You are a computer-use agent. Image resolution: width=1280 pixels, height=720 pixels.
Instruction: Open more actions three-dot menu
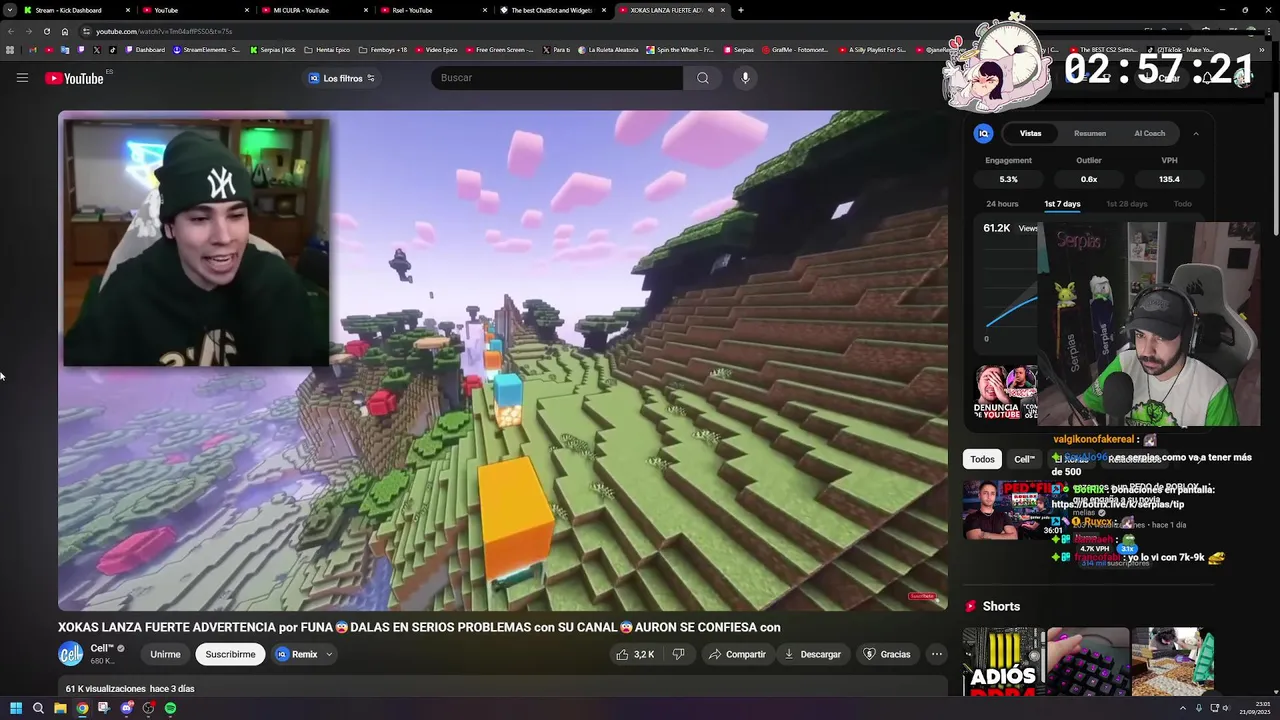(x=937, y=654)
